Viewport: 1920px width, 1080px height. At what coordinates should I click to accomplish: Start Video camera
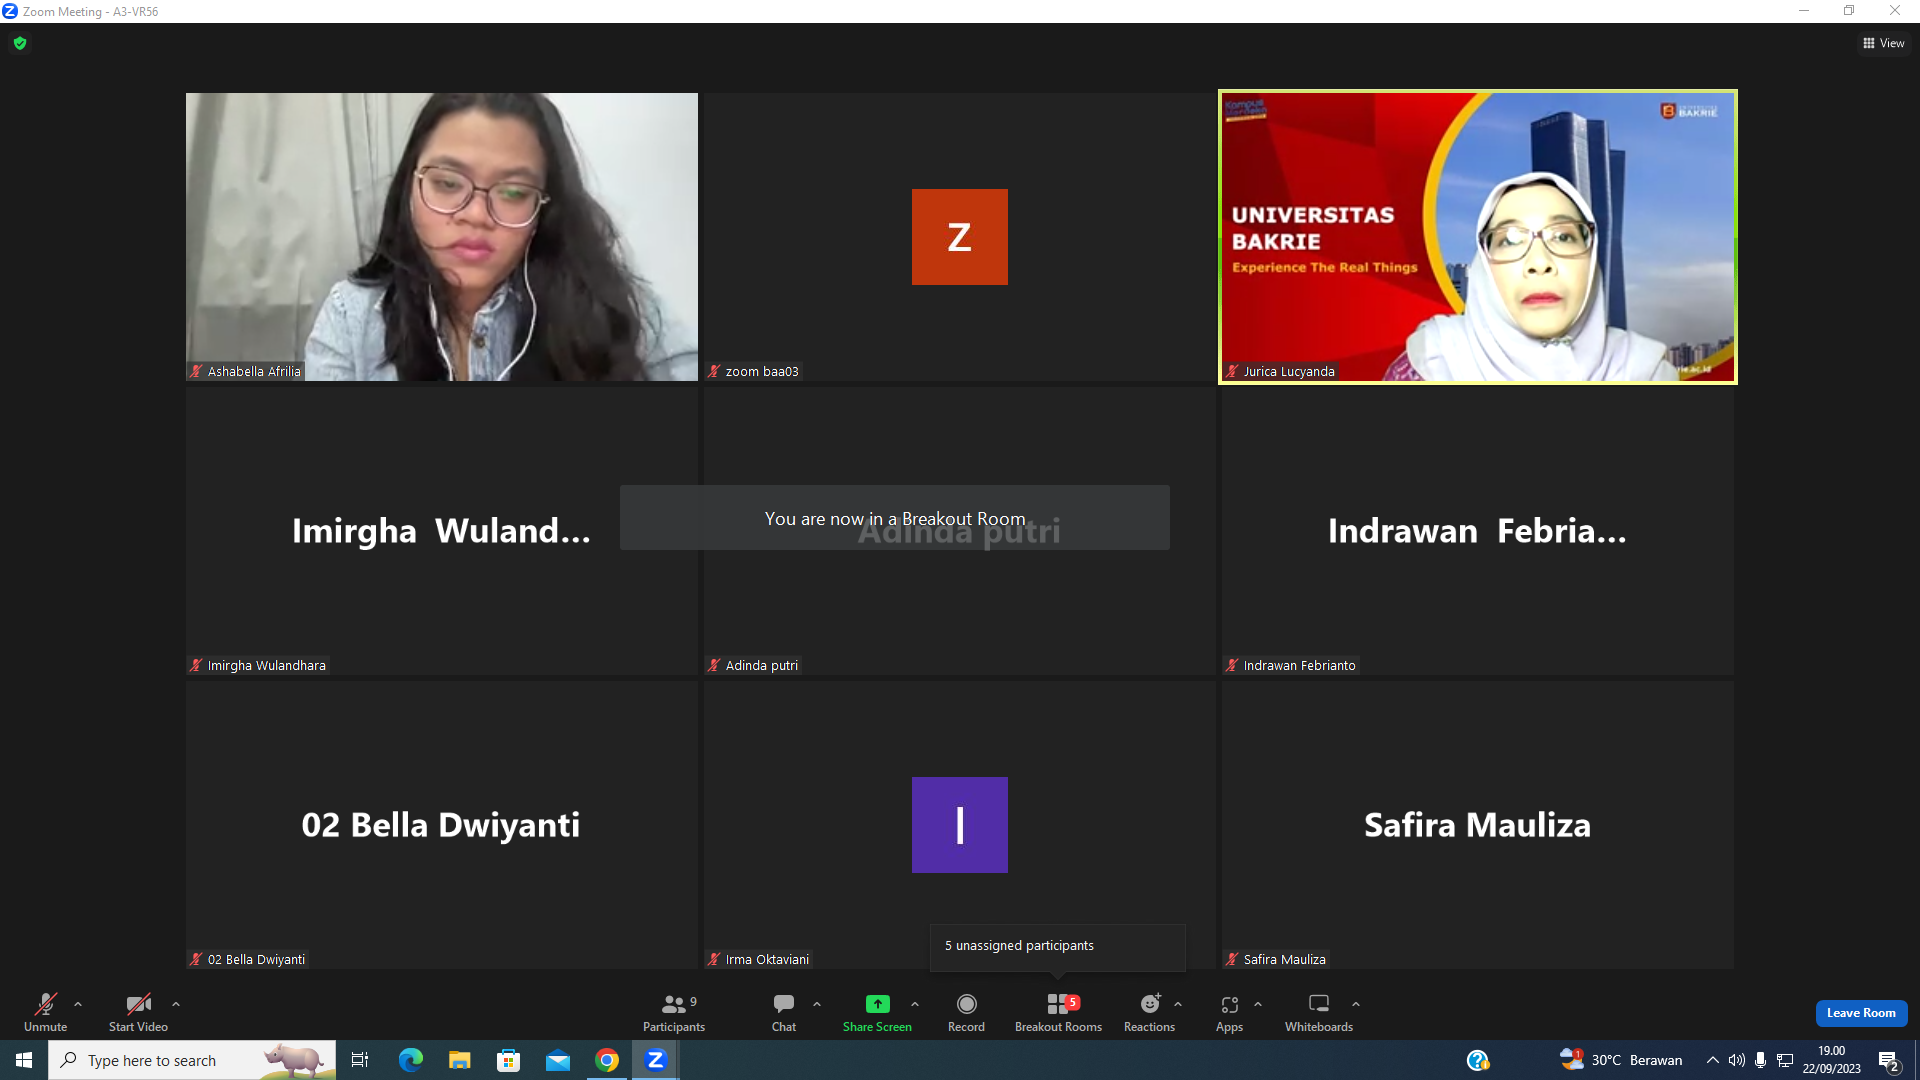point(138,1011)
